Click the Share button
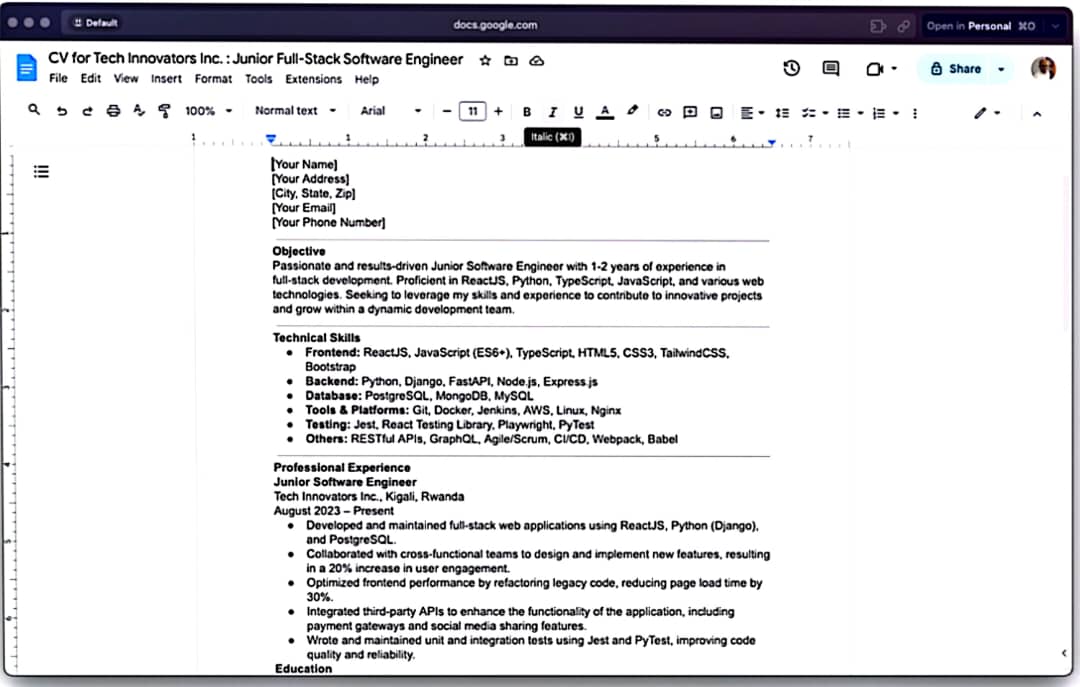The height and width of the screenshot is (687, 1080). (x=955, y=69)
